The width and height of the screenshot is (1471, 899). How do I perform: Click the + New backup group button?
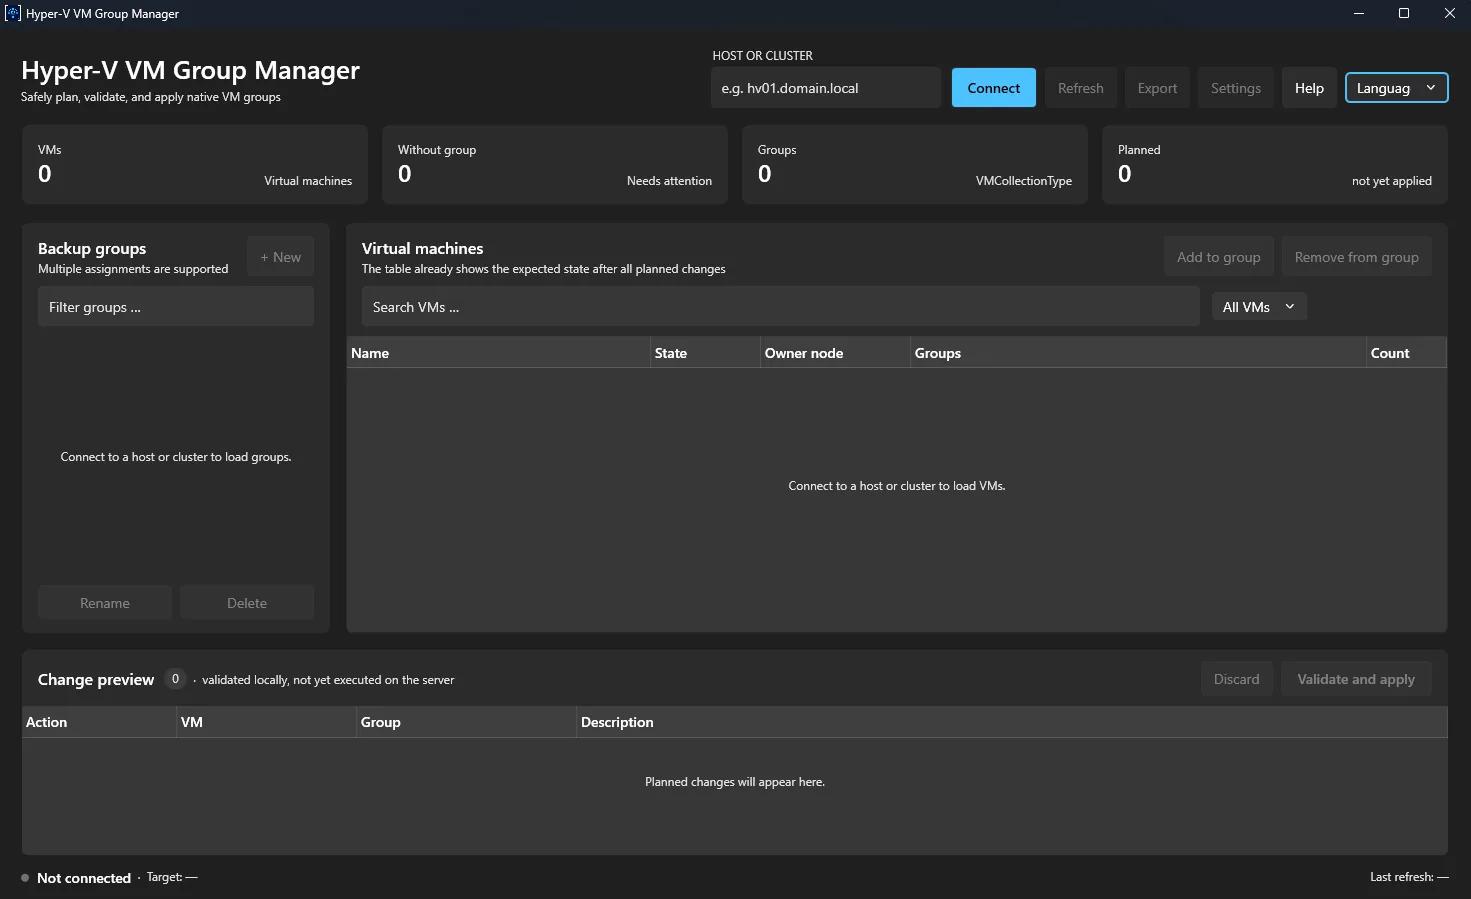point(280,257)
